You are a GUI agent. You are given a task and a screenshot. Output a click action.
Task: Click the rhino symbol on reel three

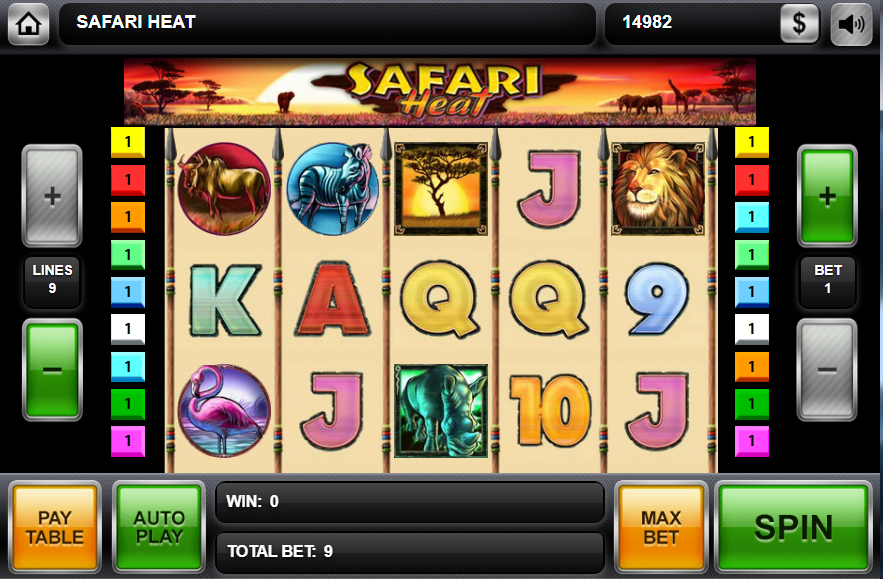(x=440, y=411)
